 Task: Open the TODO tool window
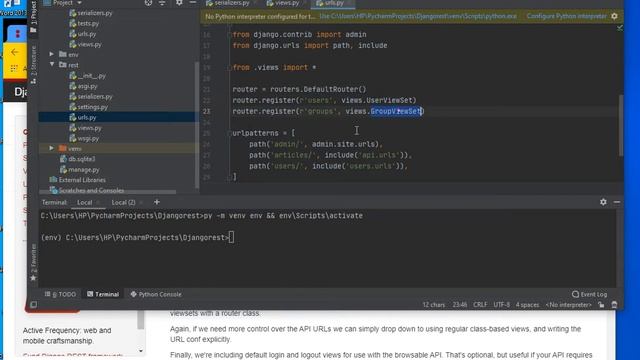click(x=60, y=294)
